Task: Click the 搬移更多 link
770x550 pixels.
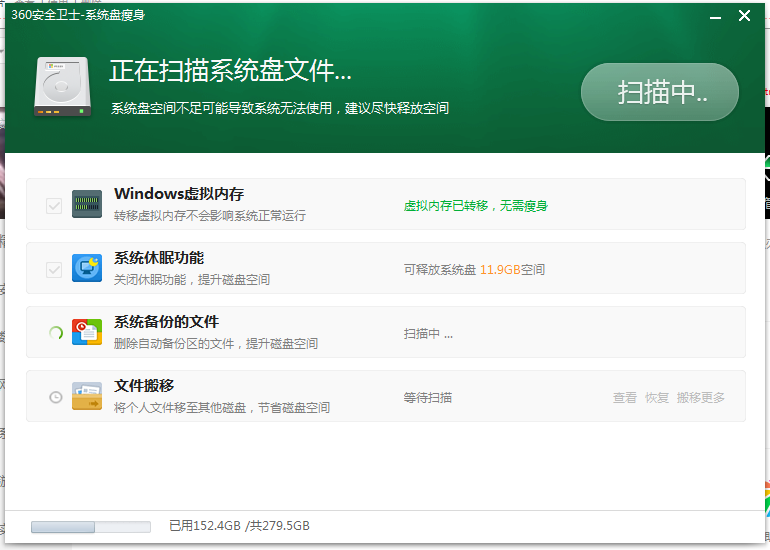Action: (700, 398)
